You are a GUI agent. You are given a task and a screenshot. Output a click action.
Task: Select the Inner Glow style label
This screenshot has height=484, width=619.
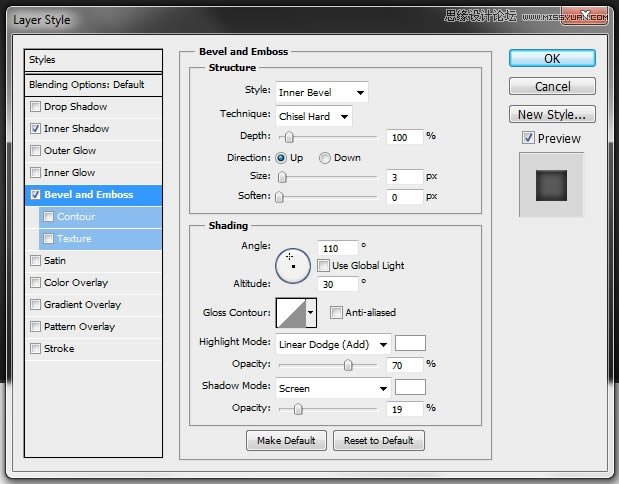[69, 173]
